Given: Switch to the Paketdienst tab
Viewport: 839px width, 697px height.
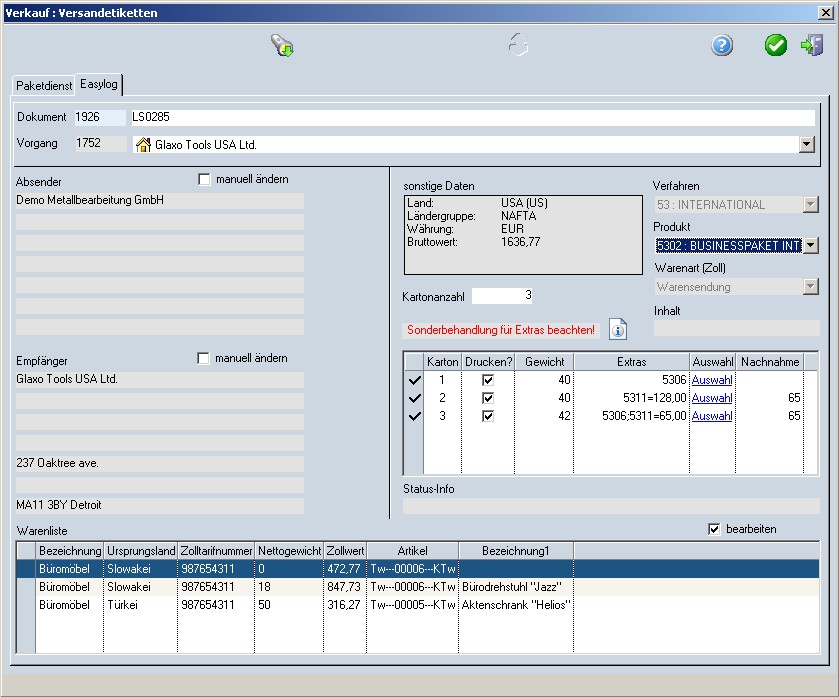Looking at the screenshot, I should (44, 86).
